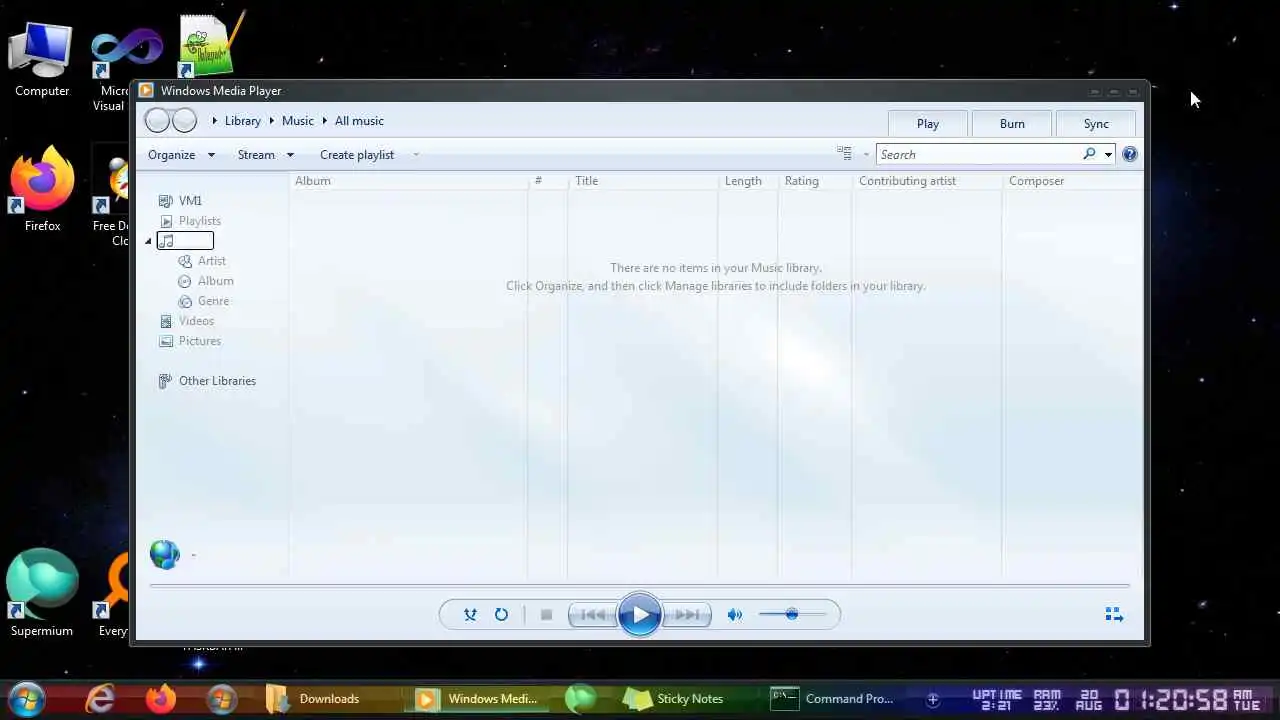This screenshot has height=720, width=1280.
Task: Click the Windows Start orb
Action: [27, 698]
